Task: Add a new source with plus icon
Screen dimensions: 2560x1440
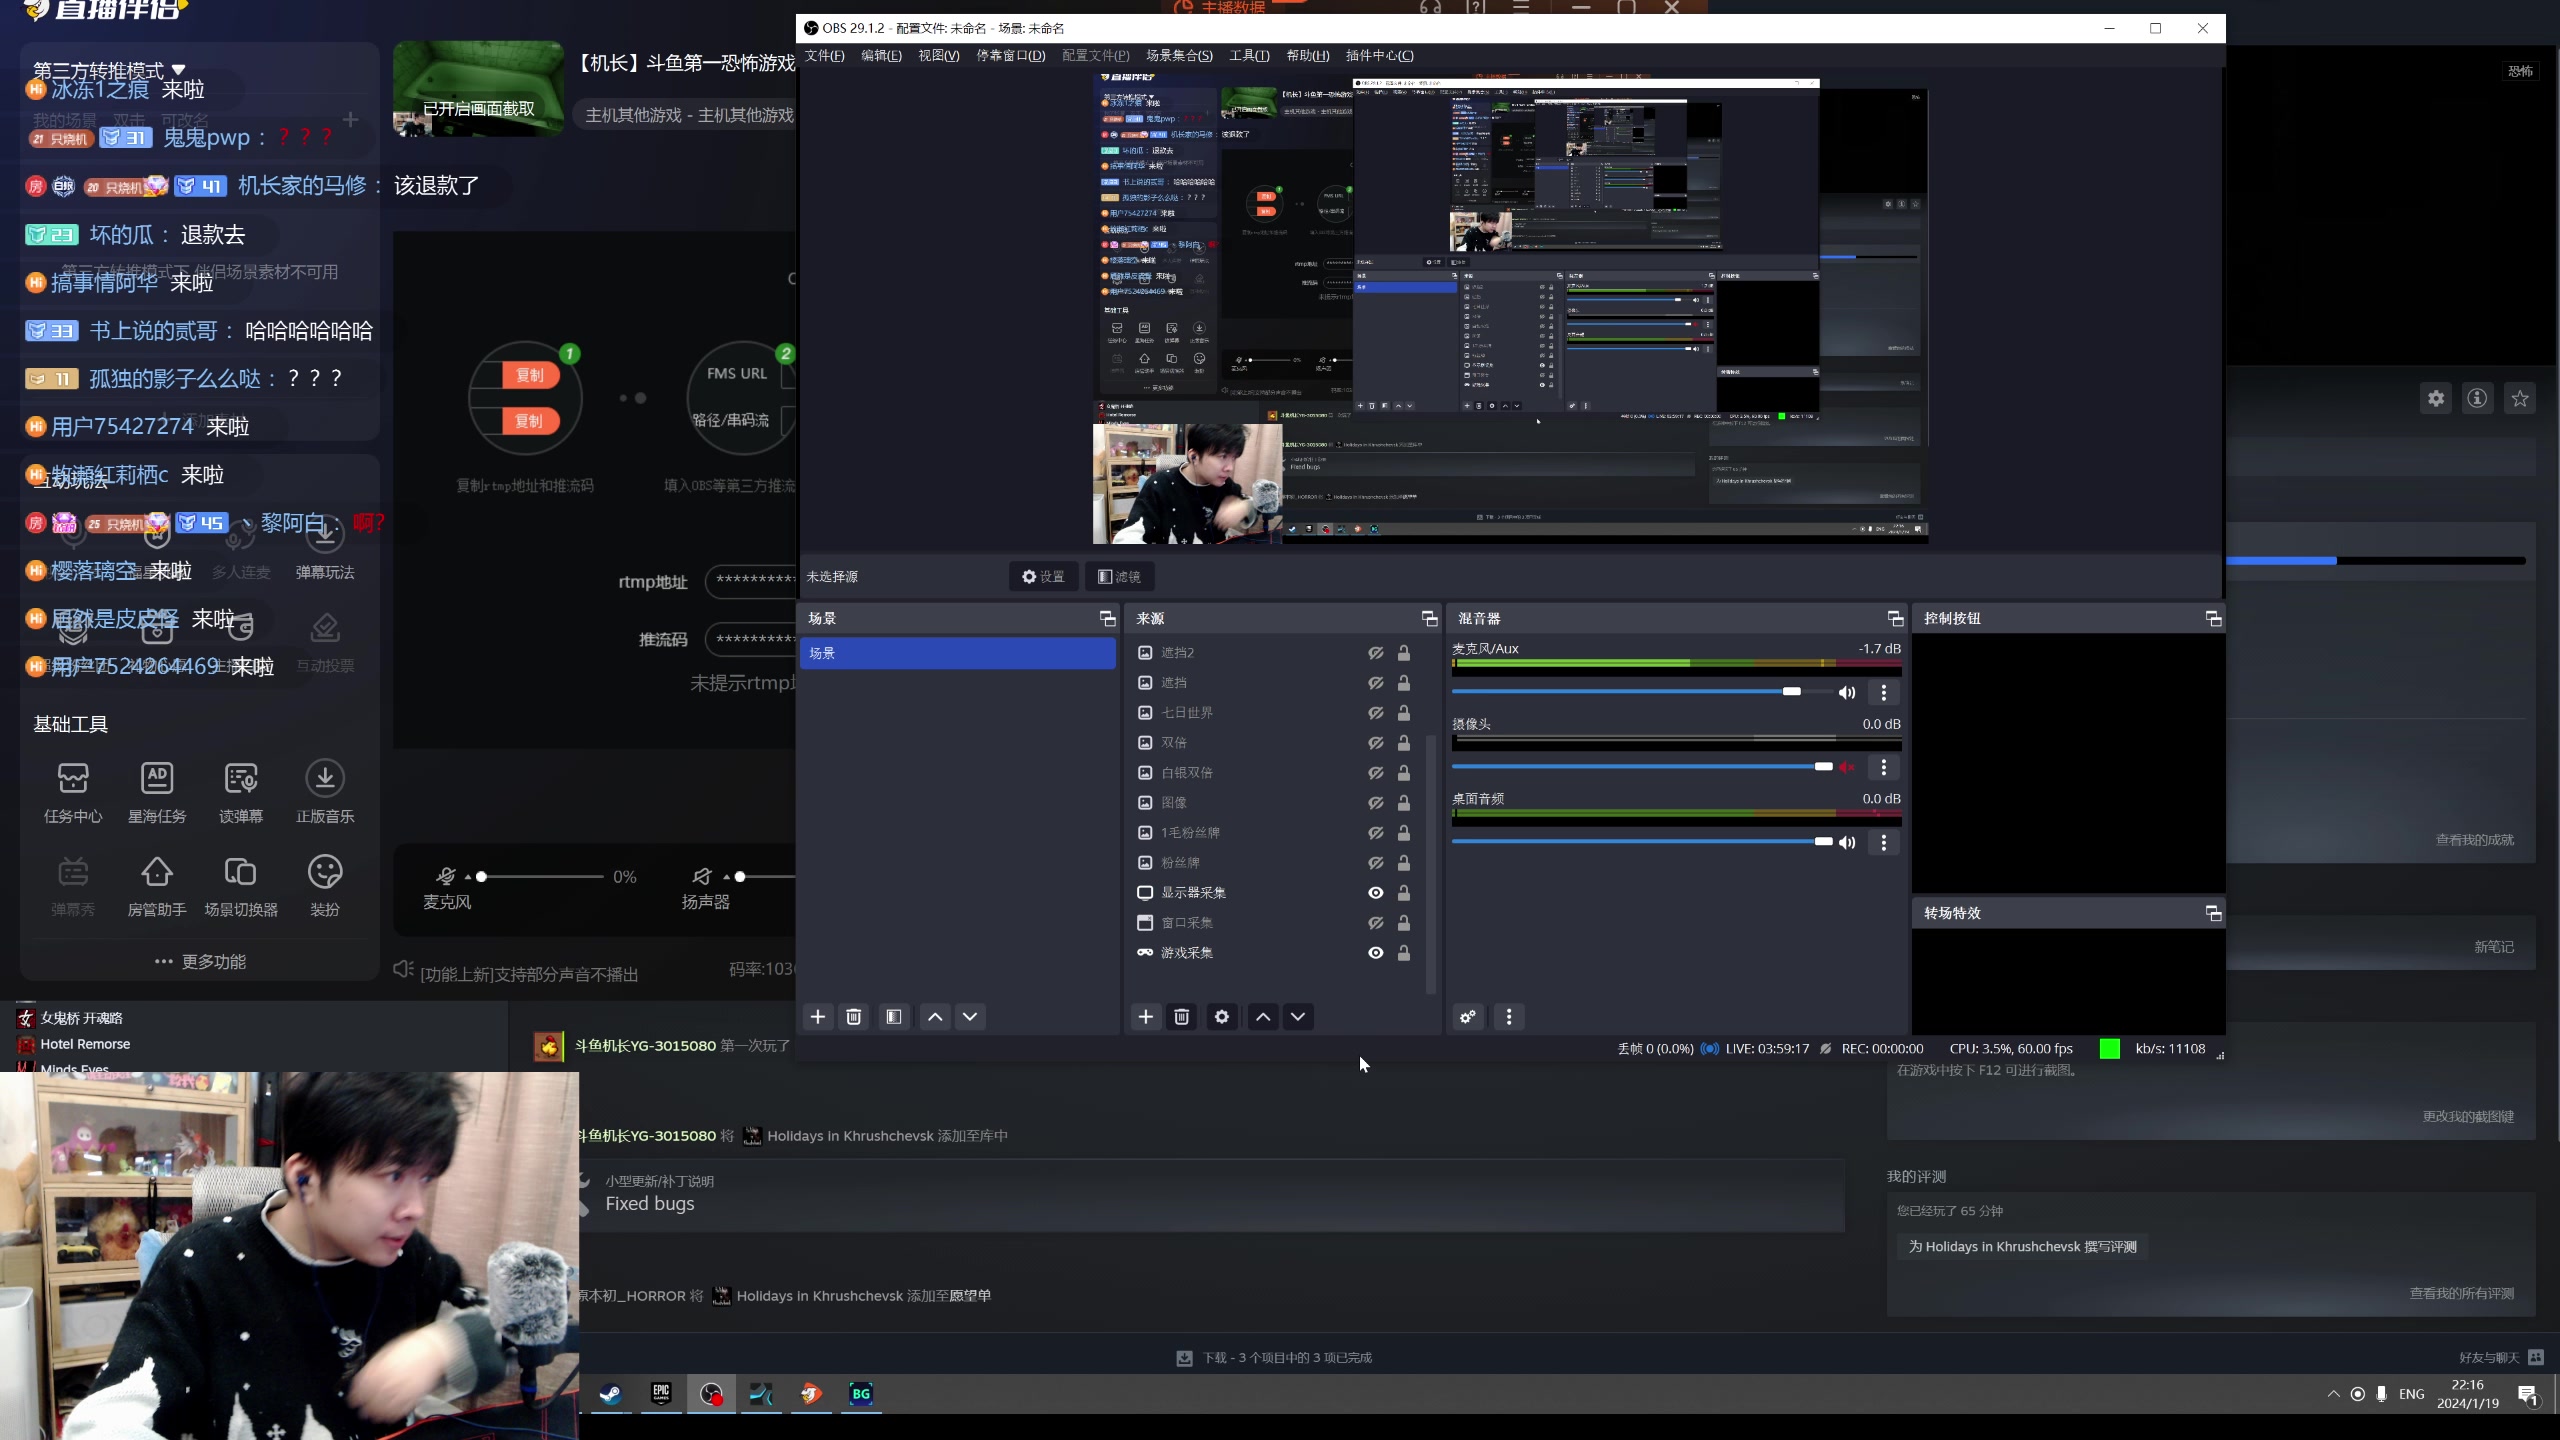Action: tap(1145, 1017)
